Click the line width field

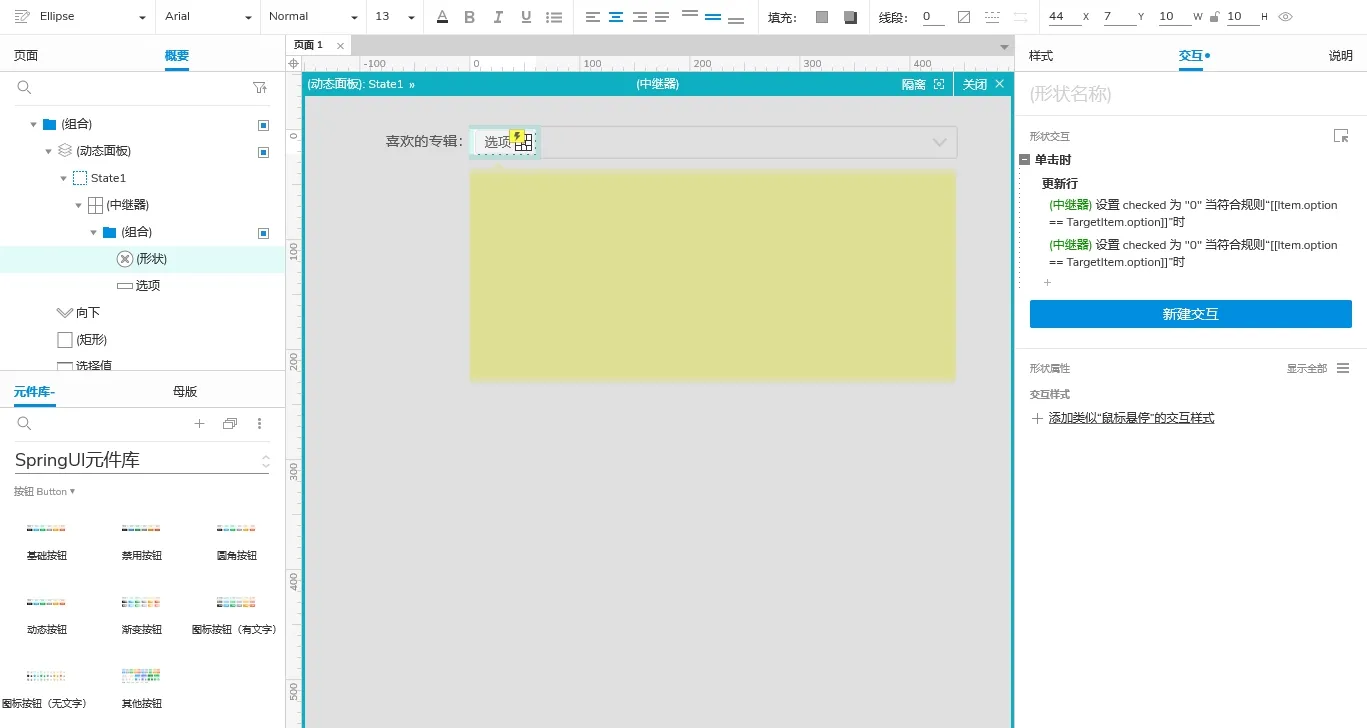(931, 17)
